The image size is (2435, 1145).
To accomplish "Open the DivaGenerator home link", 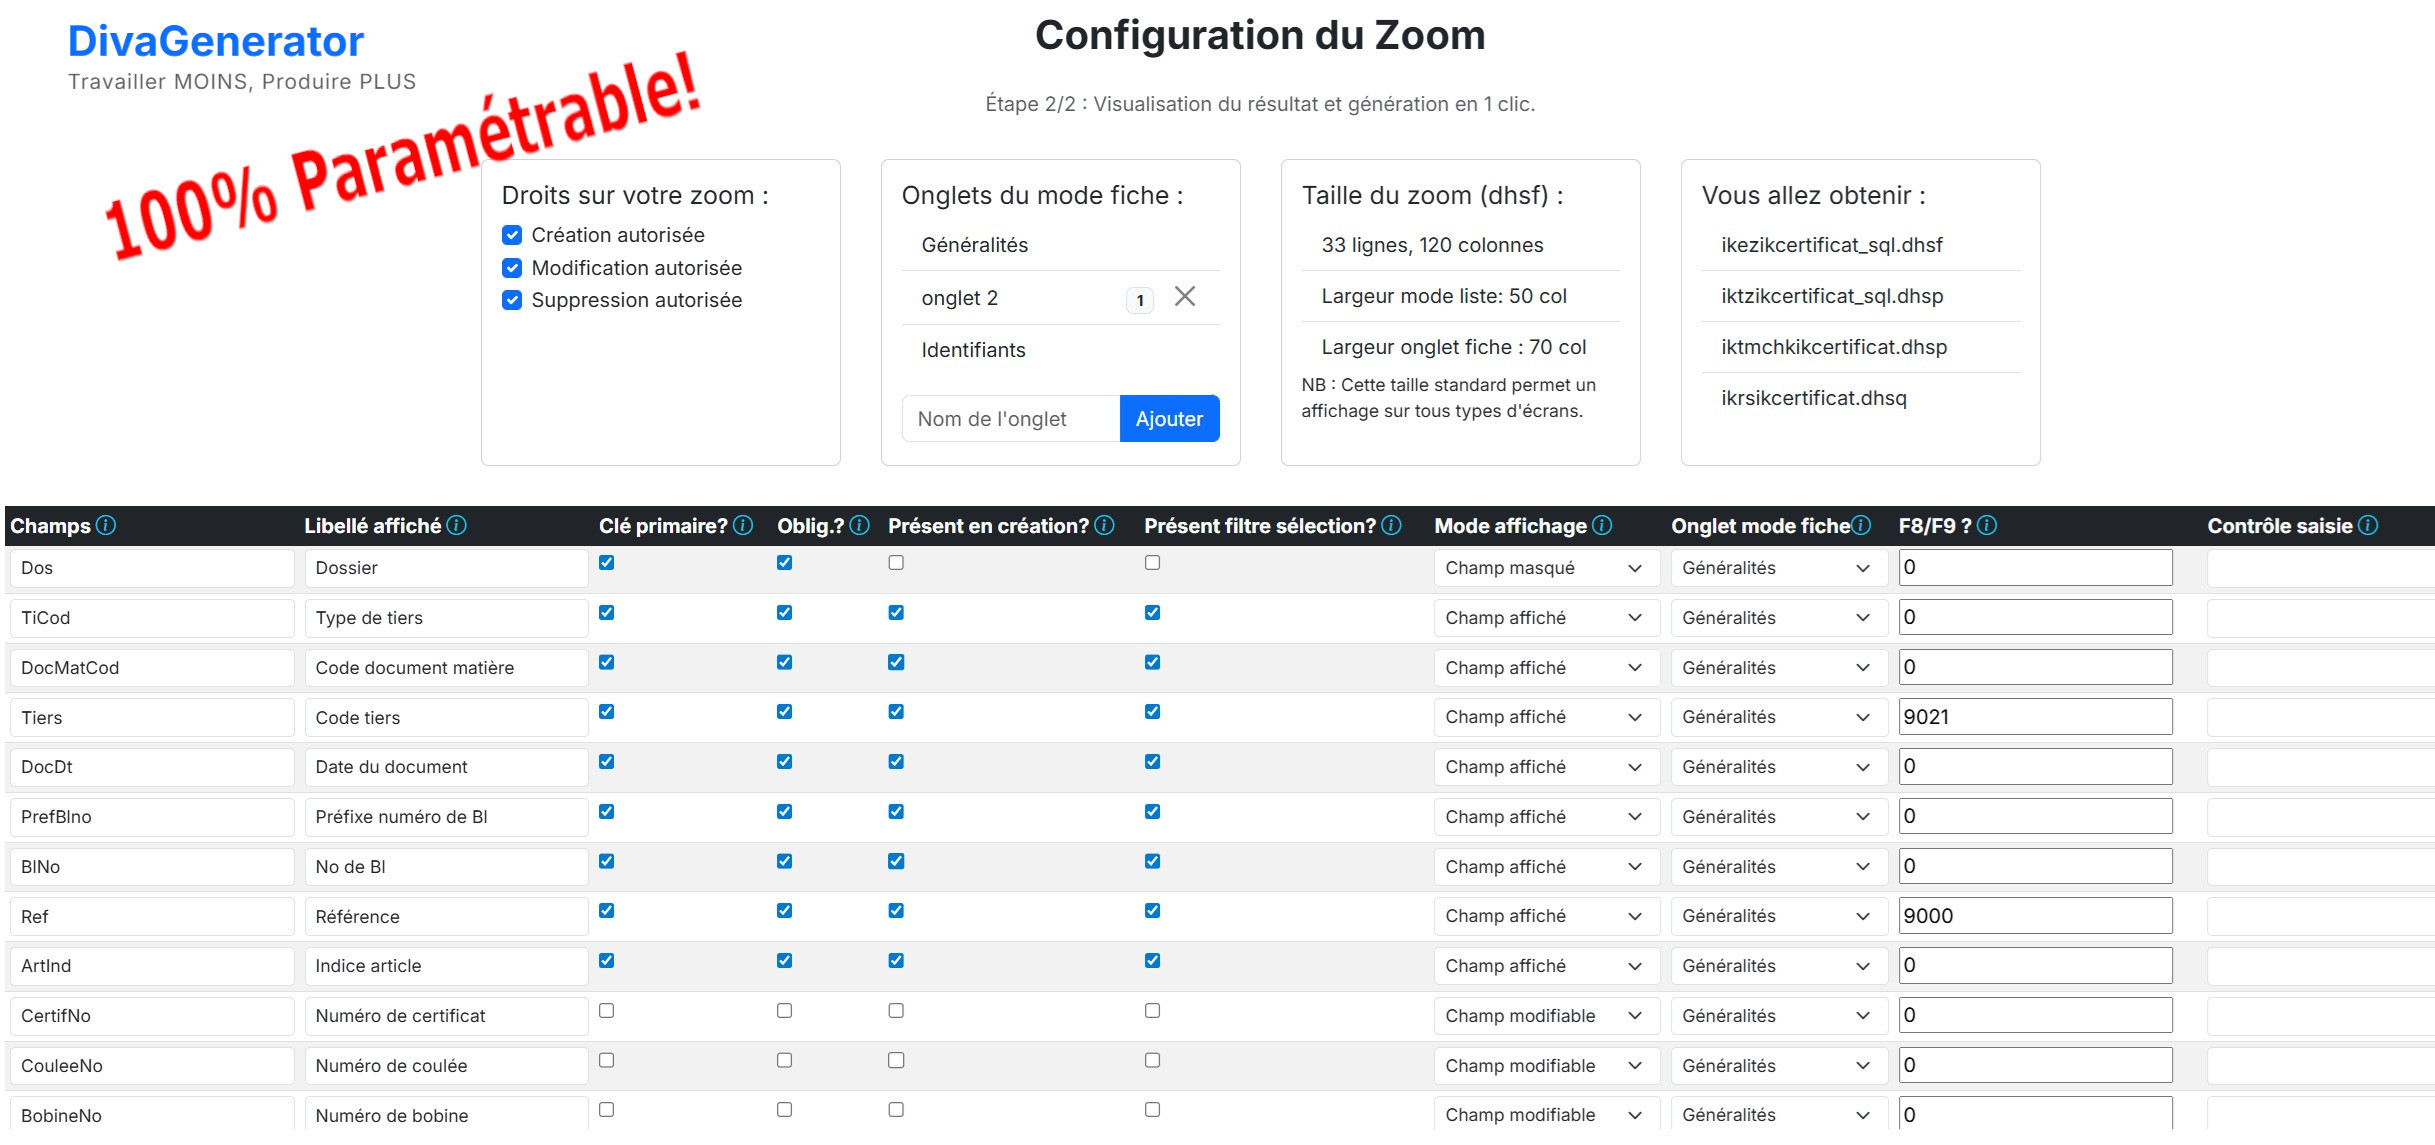I will (215, 41).
